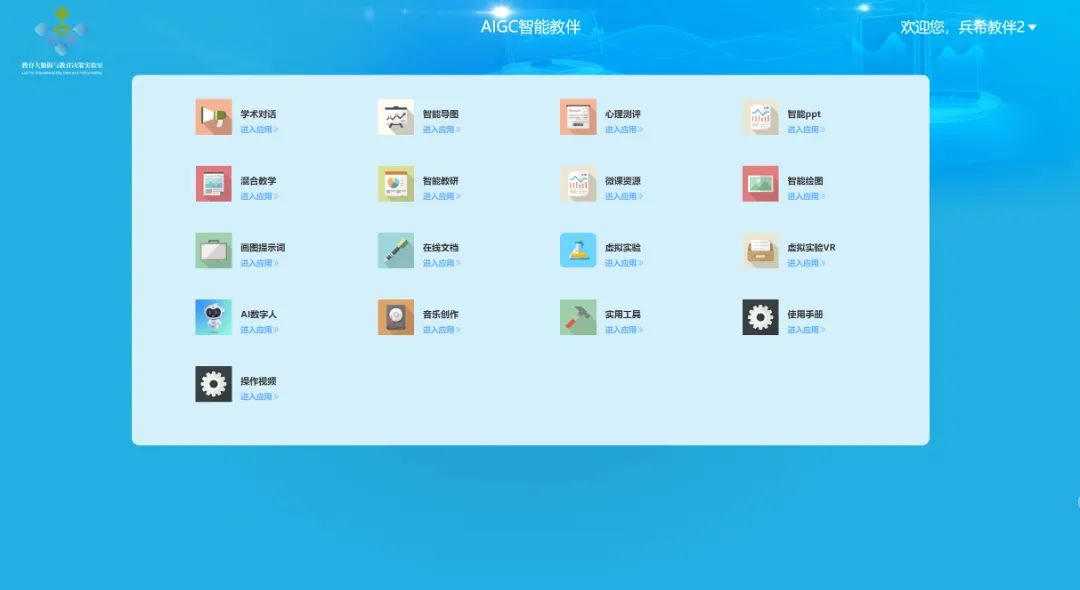Click the 混合教学 icon
Screen dimensions: 1080x590
[213, 184]
